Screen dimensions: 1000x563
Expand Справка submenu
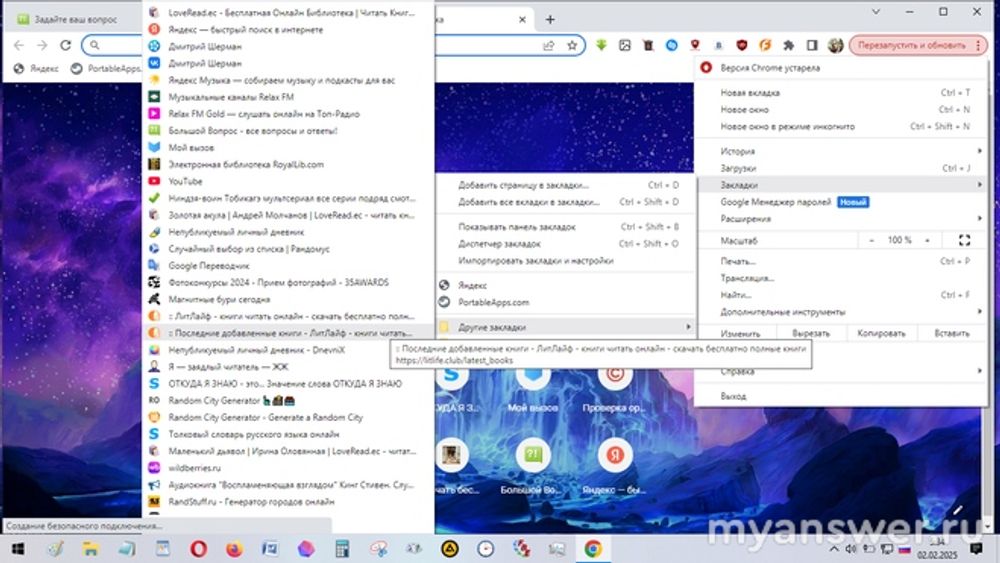[841, 371]
